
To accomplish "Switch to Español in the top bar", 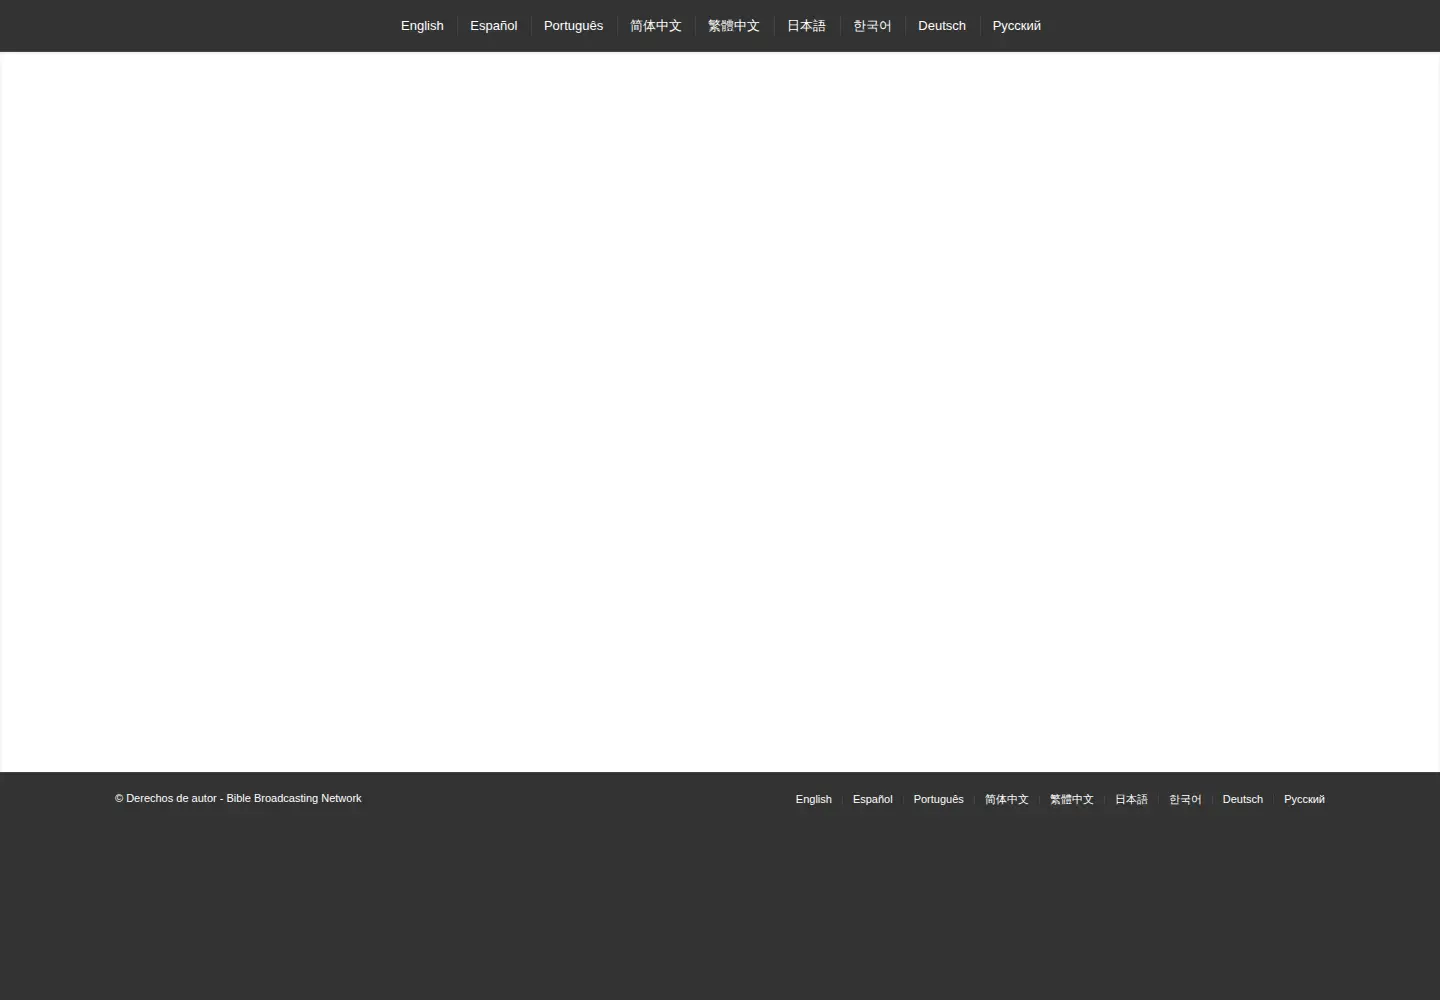I will tap(494, 26).
